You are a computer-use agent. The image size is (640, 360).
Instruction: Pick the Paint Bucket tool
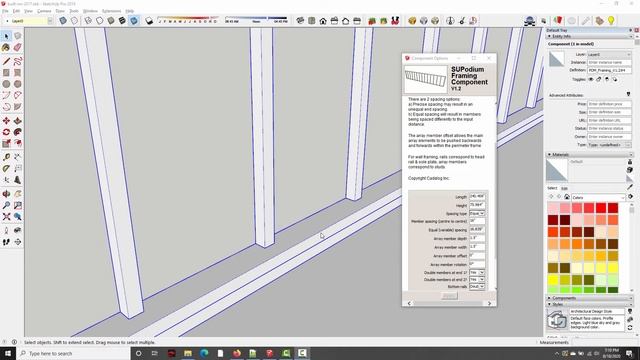(x=6, y=48)
